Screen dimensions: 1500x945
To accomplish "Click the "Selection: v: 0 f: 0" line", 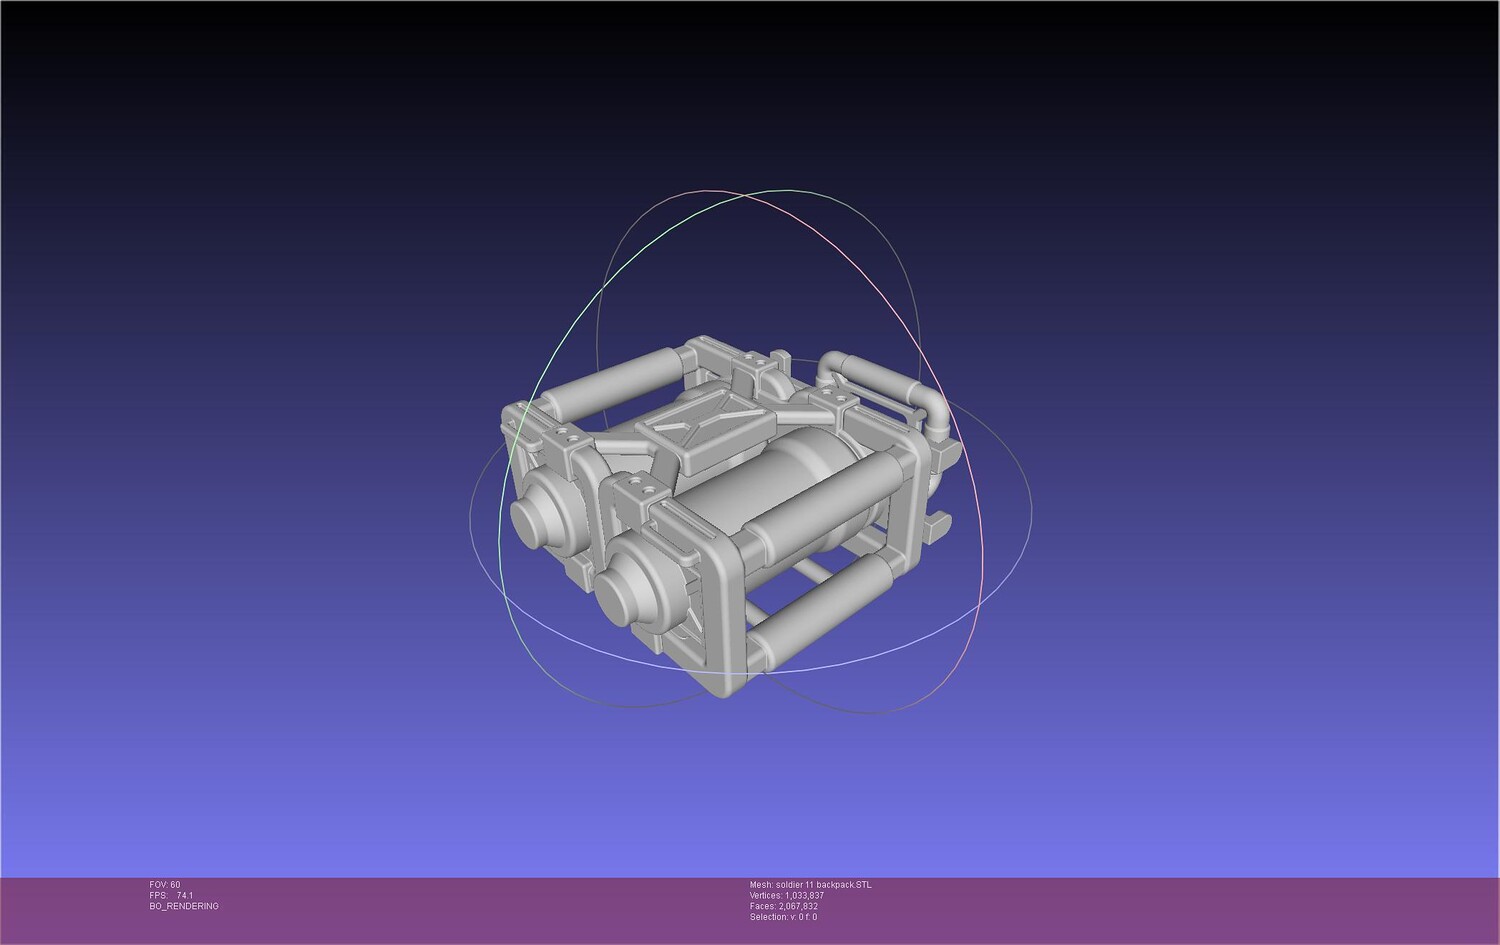I will tap(783, 917).
